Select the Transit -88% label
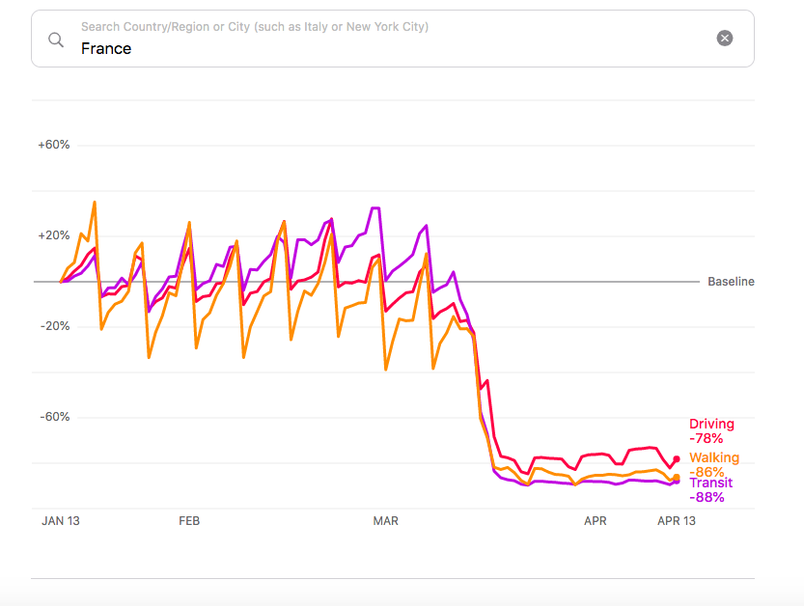 click(x=711, y=490)
